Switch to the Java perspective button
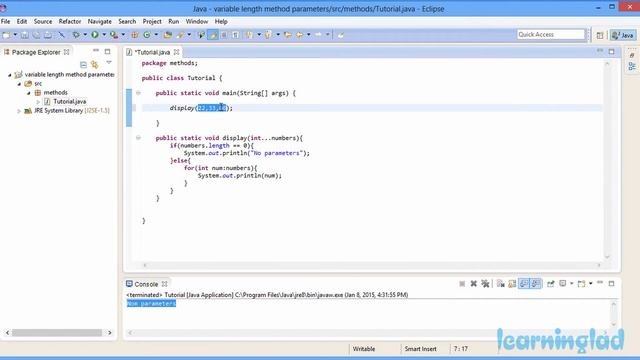This screenshot has width=640, height=360. 623,36
